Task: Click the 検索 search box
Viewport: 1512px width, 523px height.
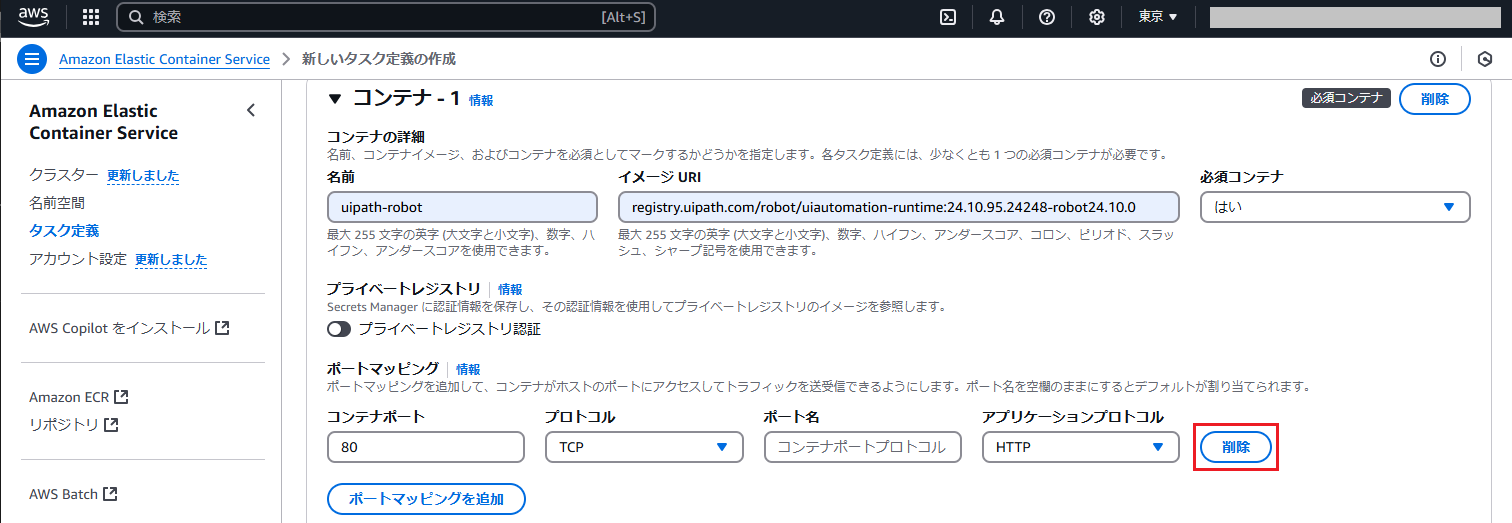Action: tap(386, 17)
